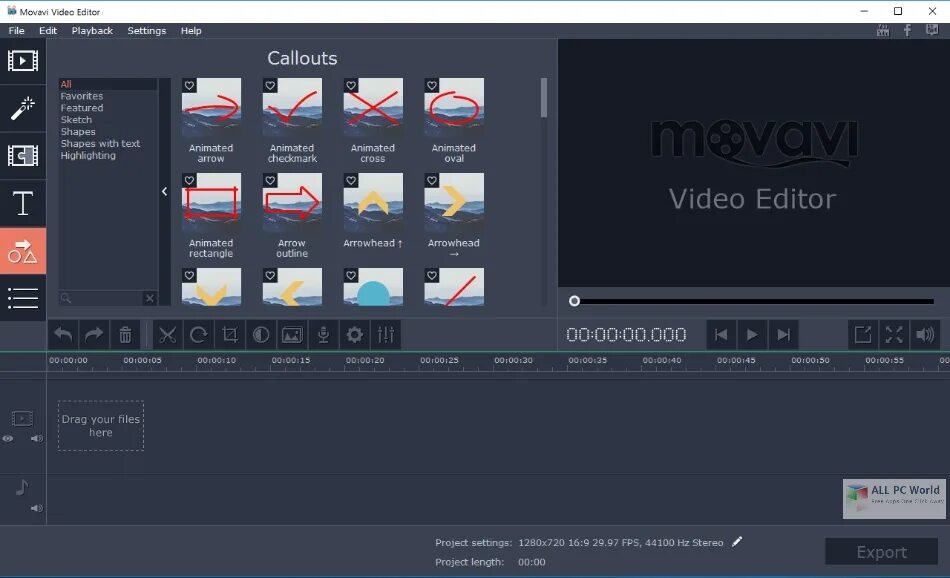Click the detach preview window icon
The image size is (950, 578).
tap(863, 334)
